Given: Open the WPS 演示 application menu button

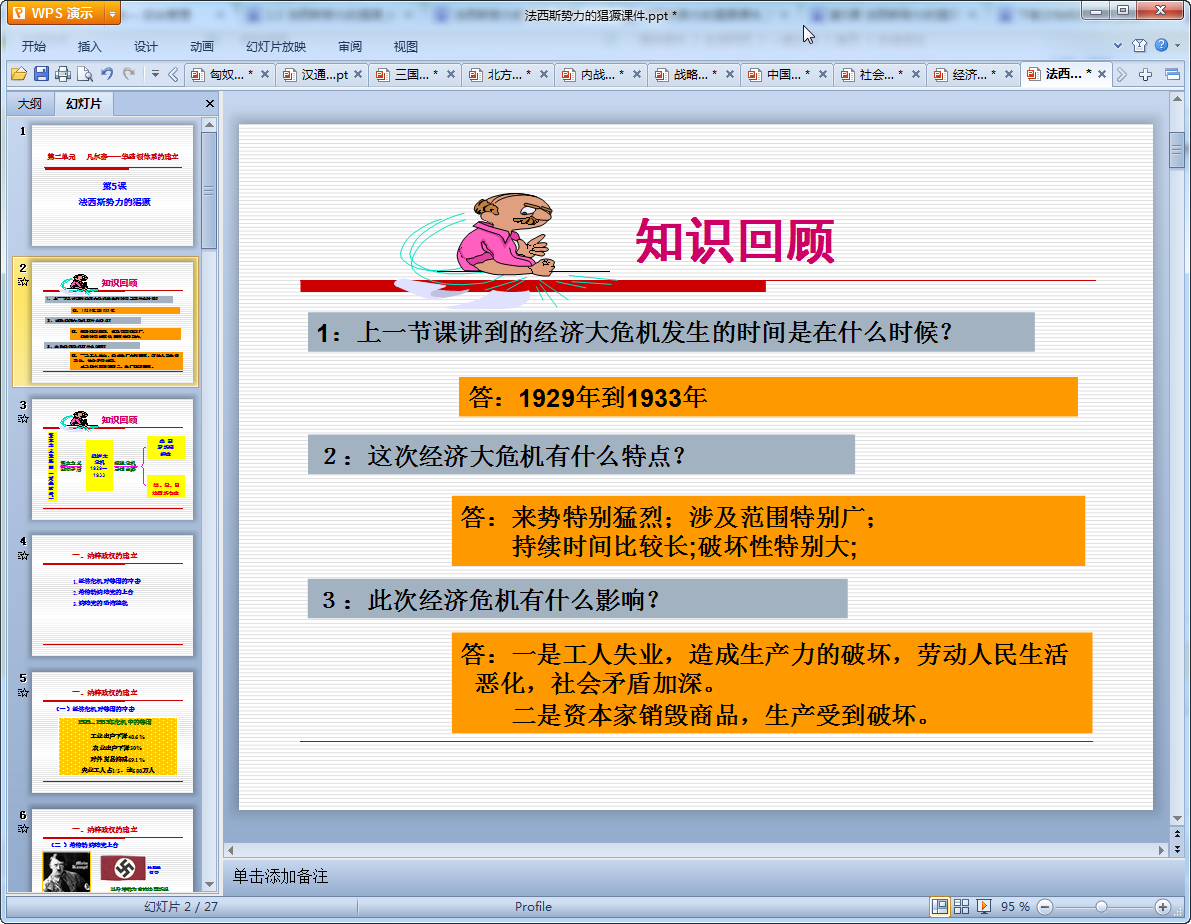Looking at the screenshot, I should coord(55,13).
